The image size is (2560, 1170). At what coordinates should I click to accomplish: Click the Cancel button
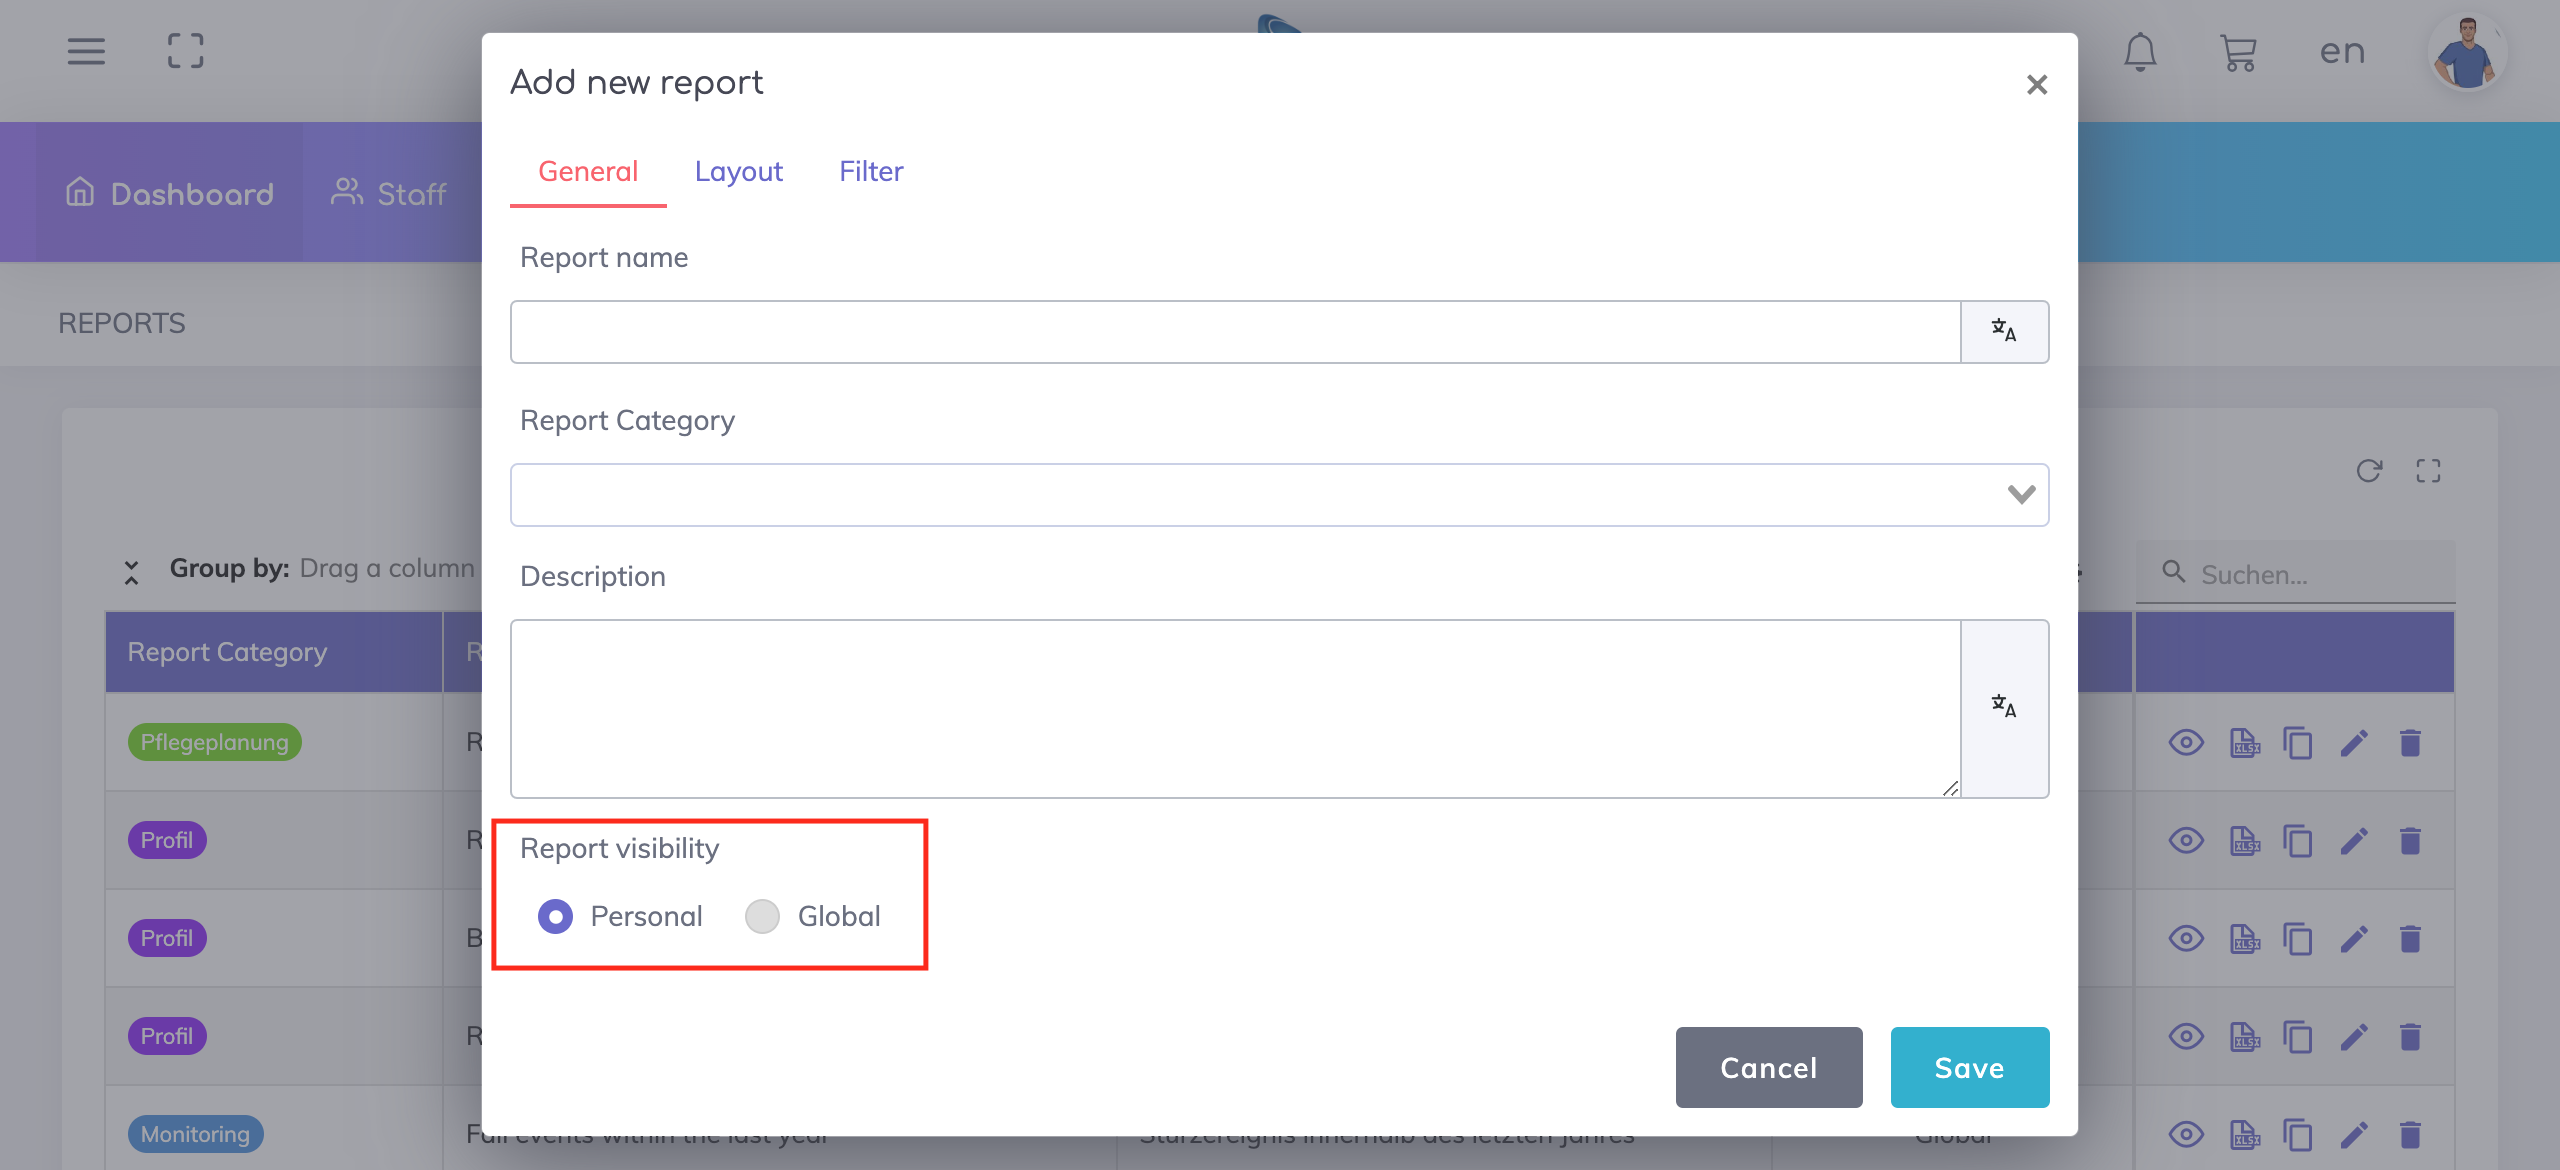point(1768,1067)
